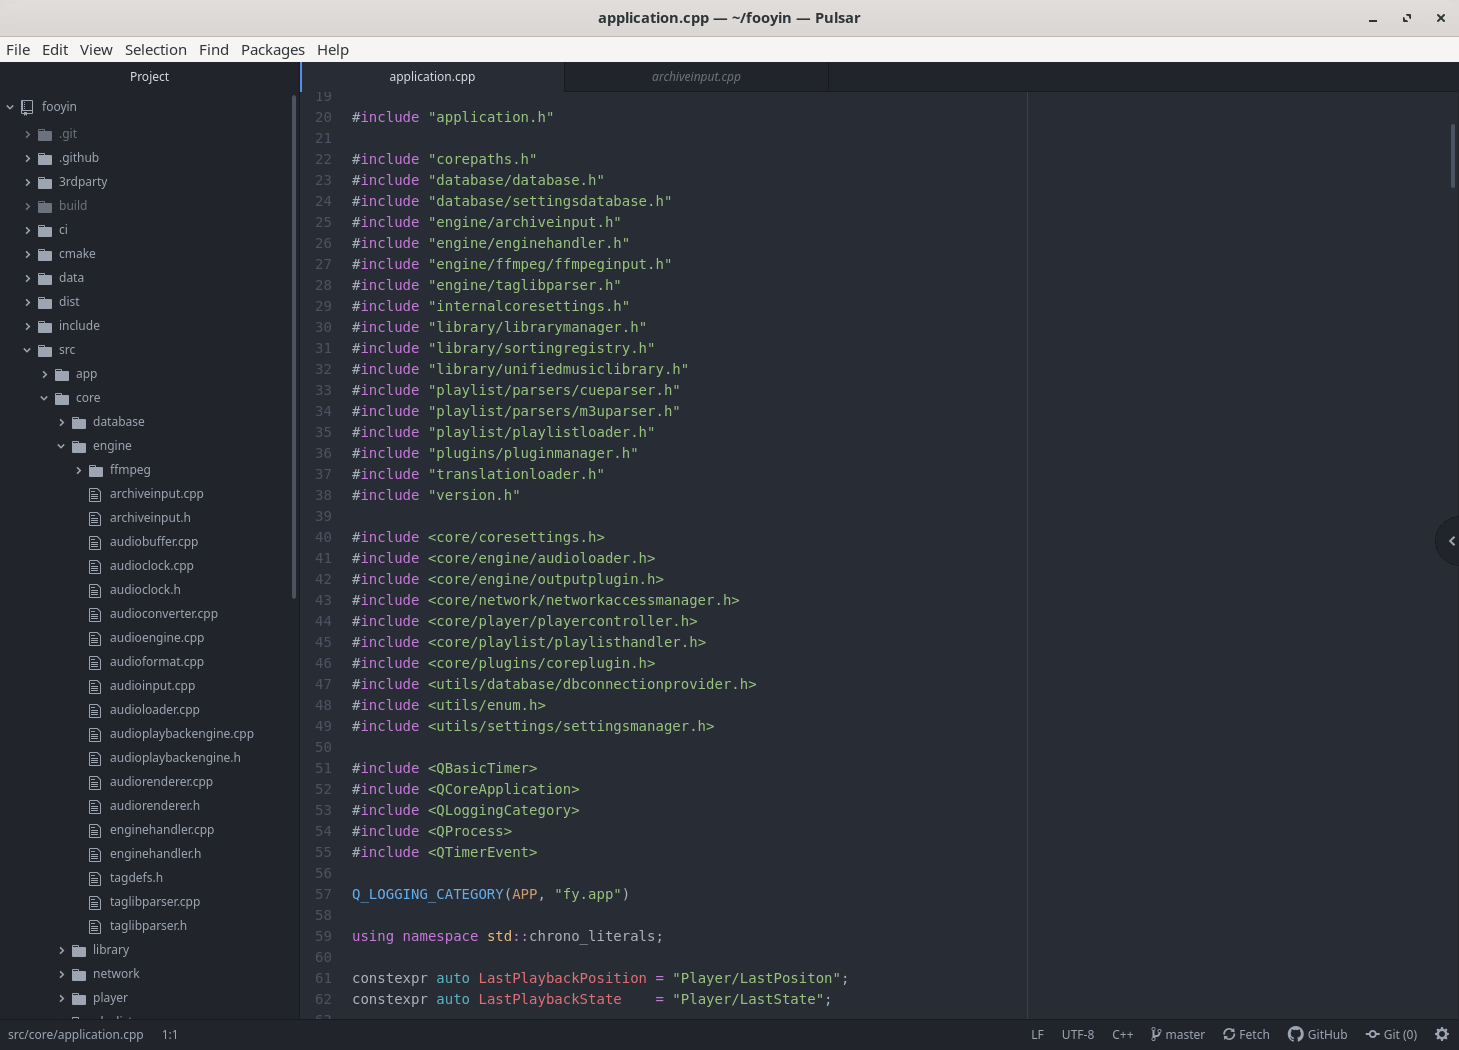Open the Find menu
Image resolution: width=1459 pixels, height=1050 pixels.
(x=214, y=49)
